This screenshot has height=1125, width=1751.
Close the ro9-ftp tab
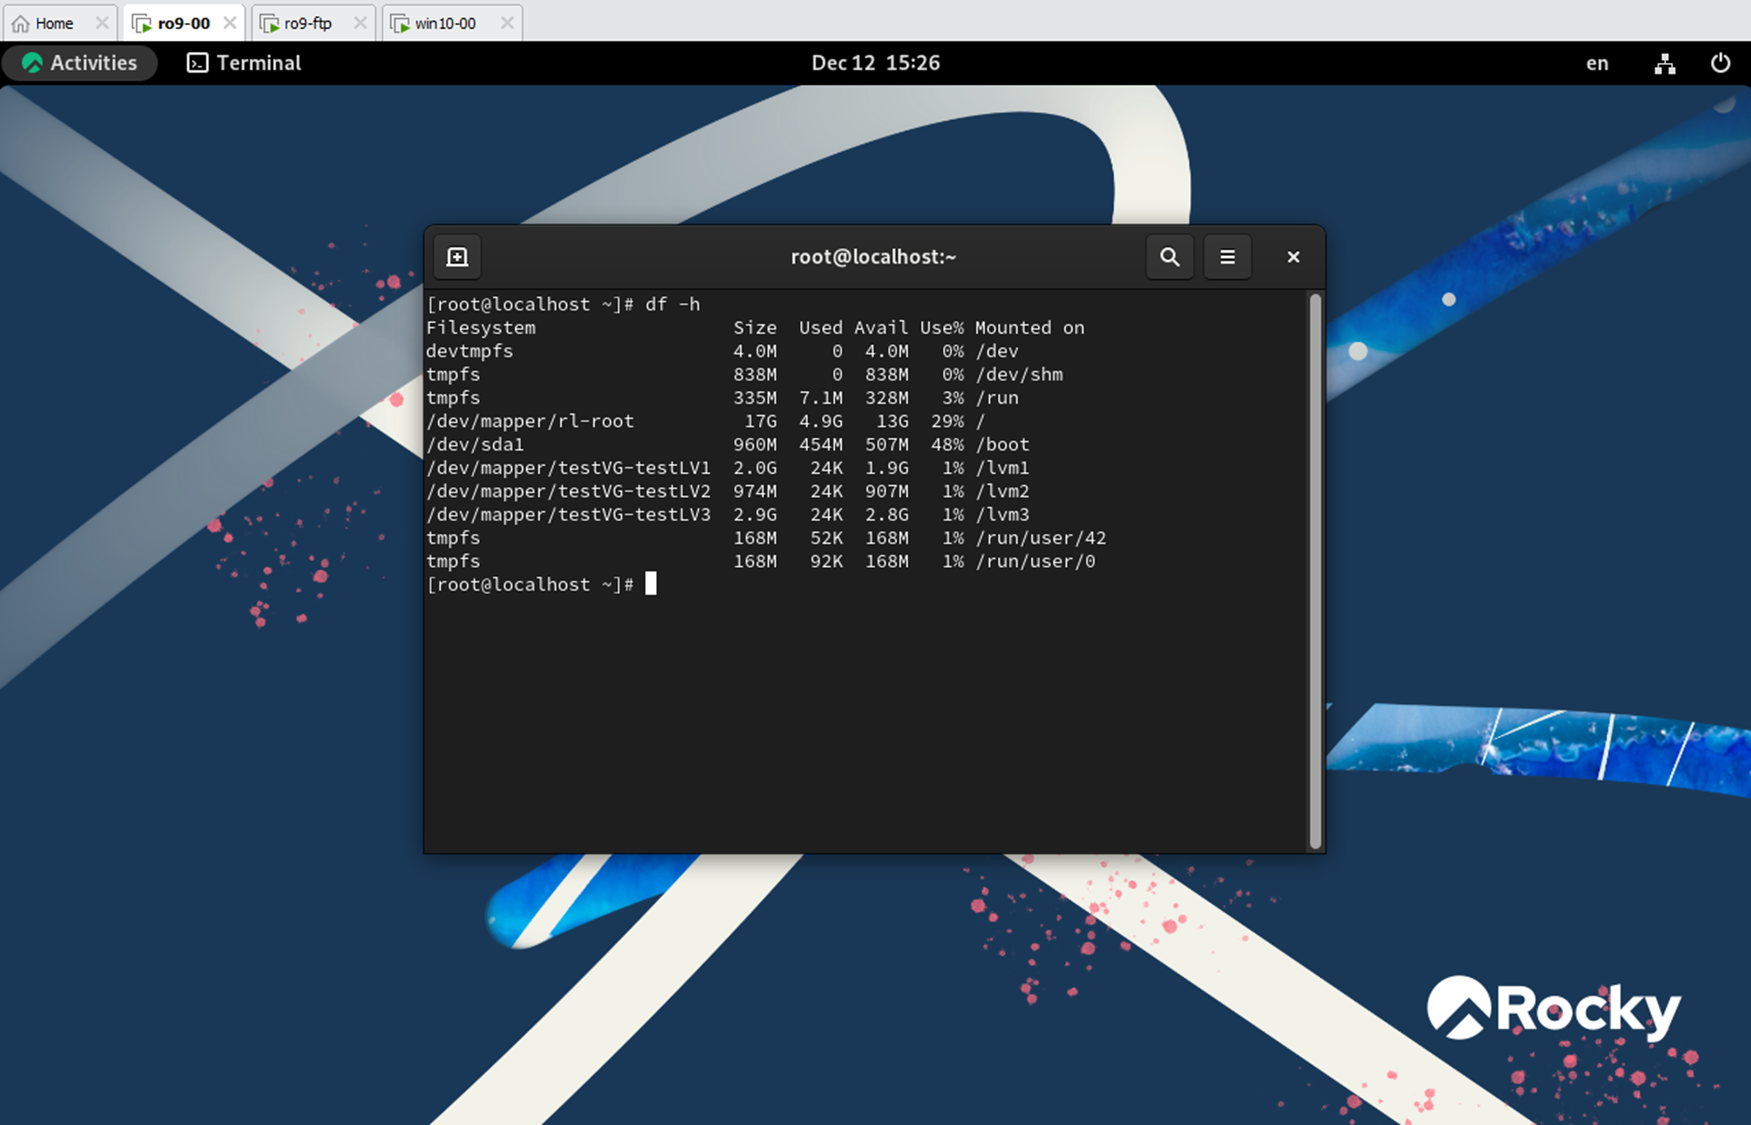[x=360, y=23]
